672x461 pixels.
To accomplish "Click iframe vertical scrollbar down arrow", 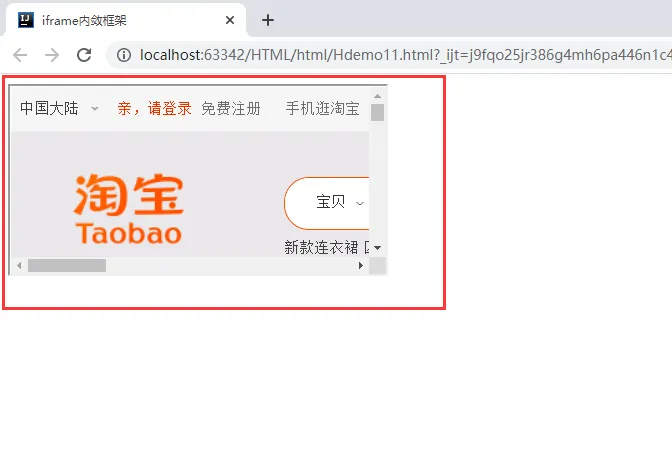I will click(377, 248).
